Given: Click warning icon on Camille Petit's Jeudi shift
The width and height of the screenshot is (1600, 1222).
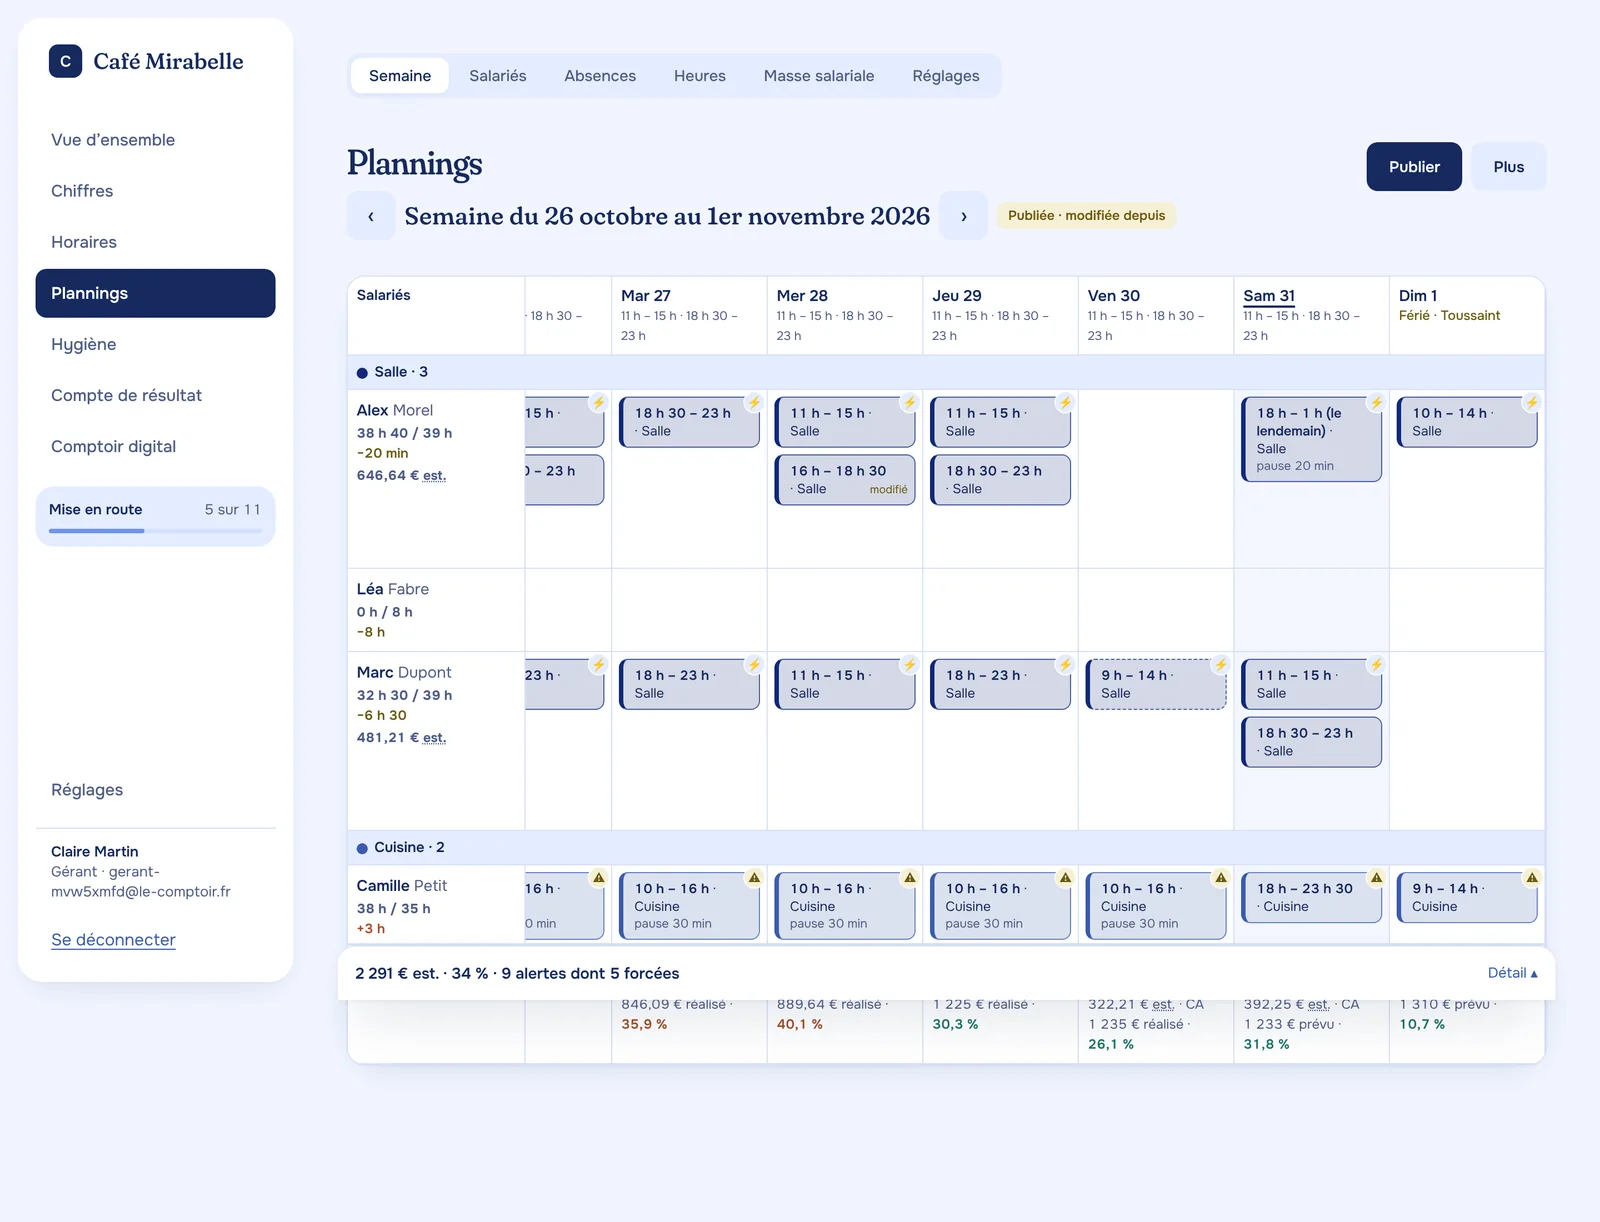Looking at the screenshot, I should point(1065,878).
